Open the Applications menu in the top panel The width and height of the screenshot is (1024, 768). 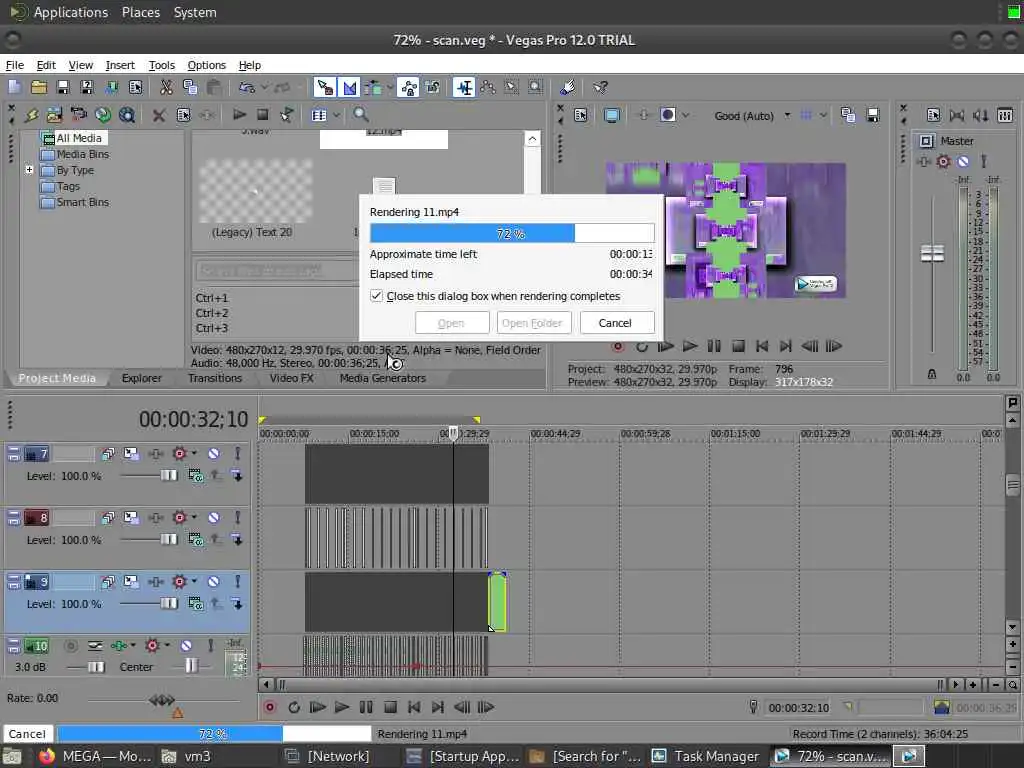(x=71, y=12)
